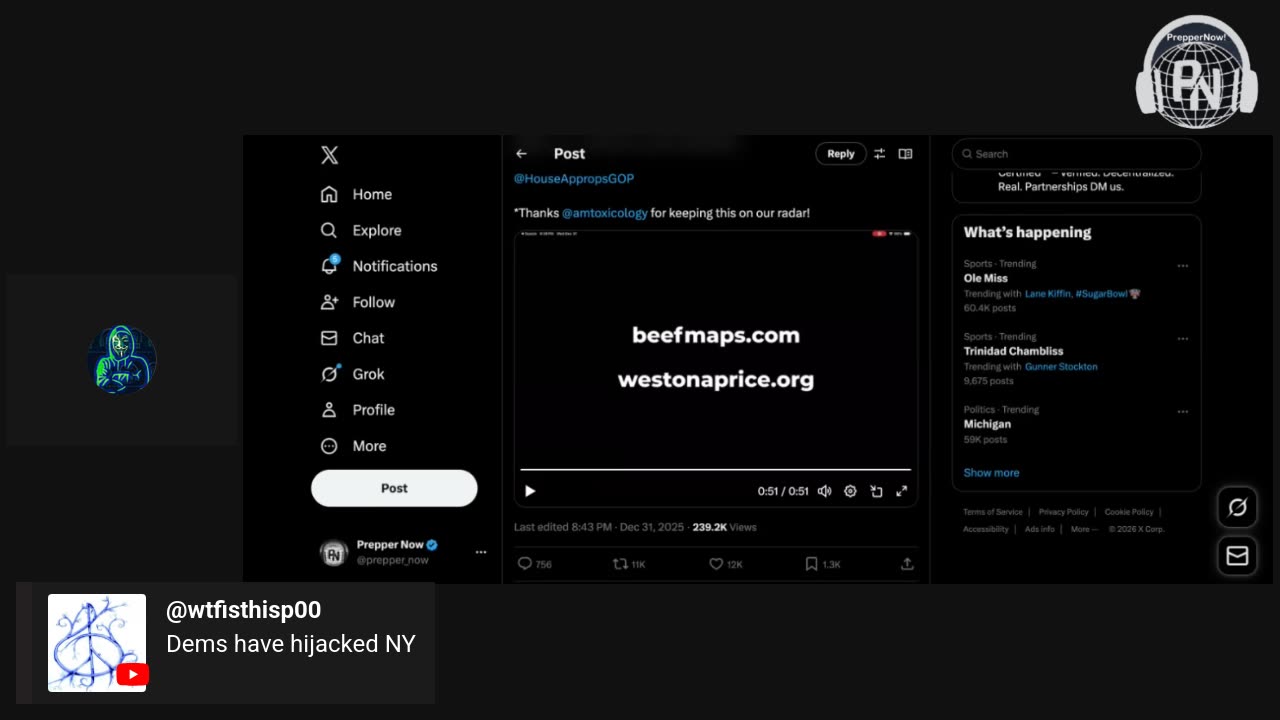Open the Cookie Policy footer link
Image resolution: width=1280 pixels, height=720 pixels.
coord(1129,512)
